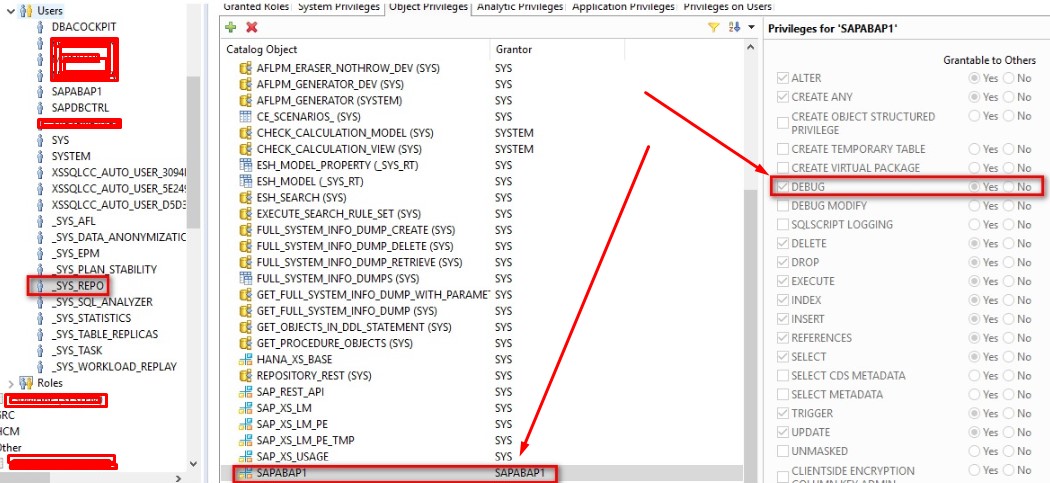Toggle the DEBUG privilege checkbox

click(783, 187)
